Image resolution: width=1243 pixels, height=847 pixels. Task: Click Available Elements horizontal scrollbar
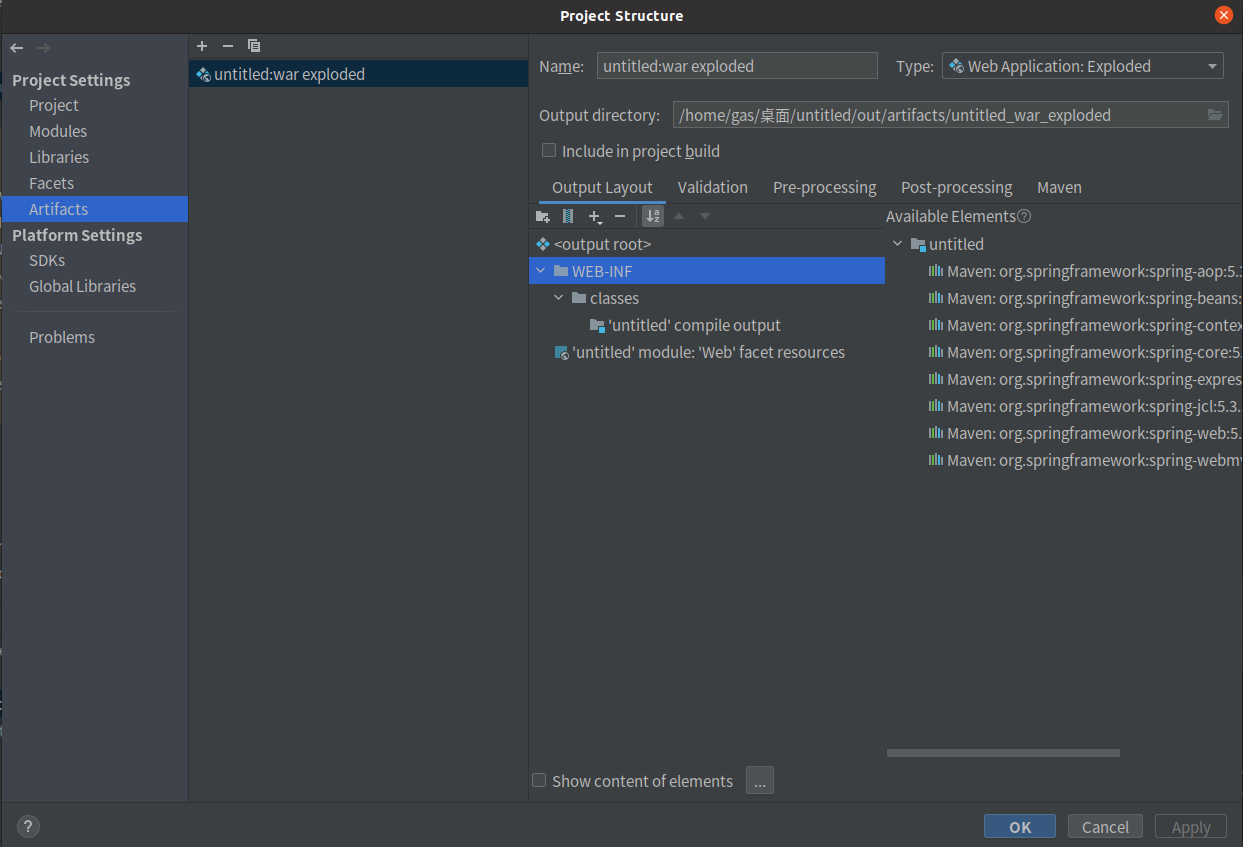[1003, 753]
